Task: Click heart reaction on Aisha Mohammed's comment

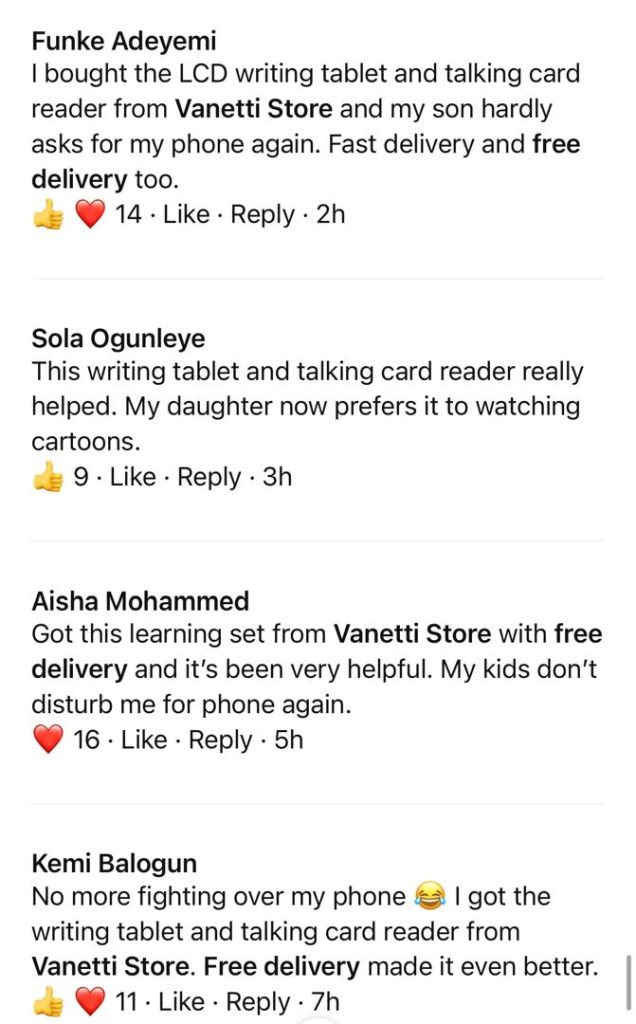Action: tap(47, 741)
